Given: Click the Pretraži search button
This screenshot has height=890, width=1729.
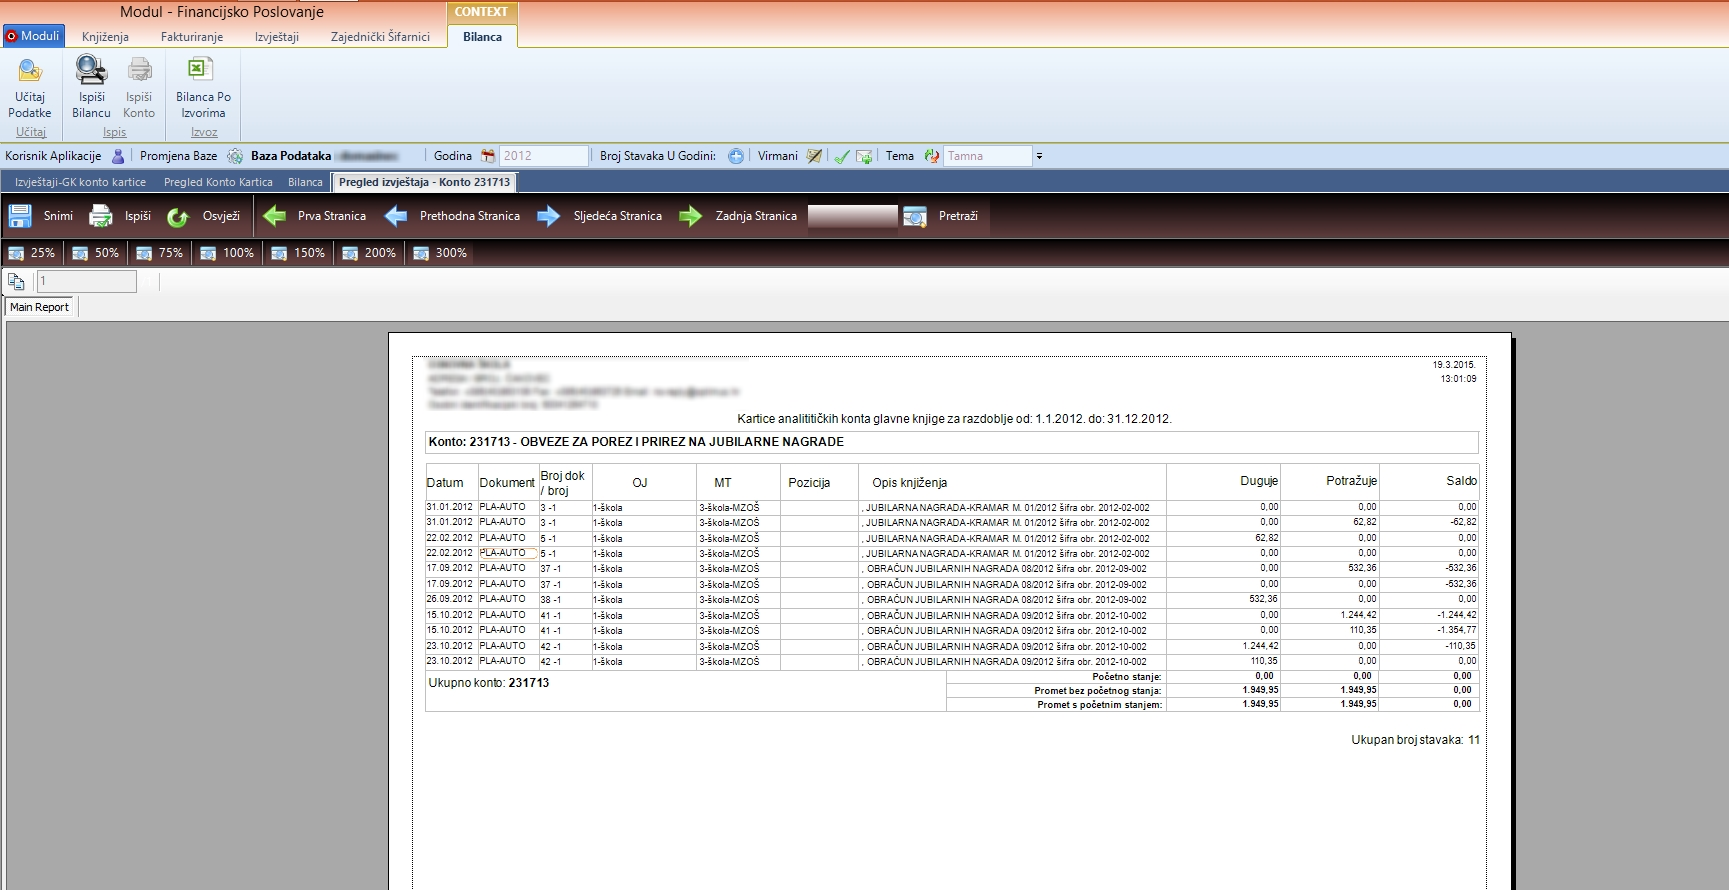Looking at the screenshot, I should pyautogui.click(x=915, y=216).
